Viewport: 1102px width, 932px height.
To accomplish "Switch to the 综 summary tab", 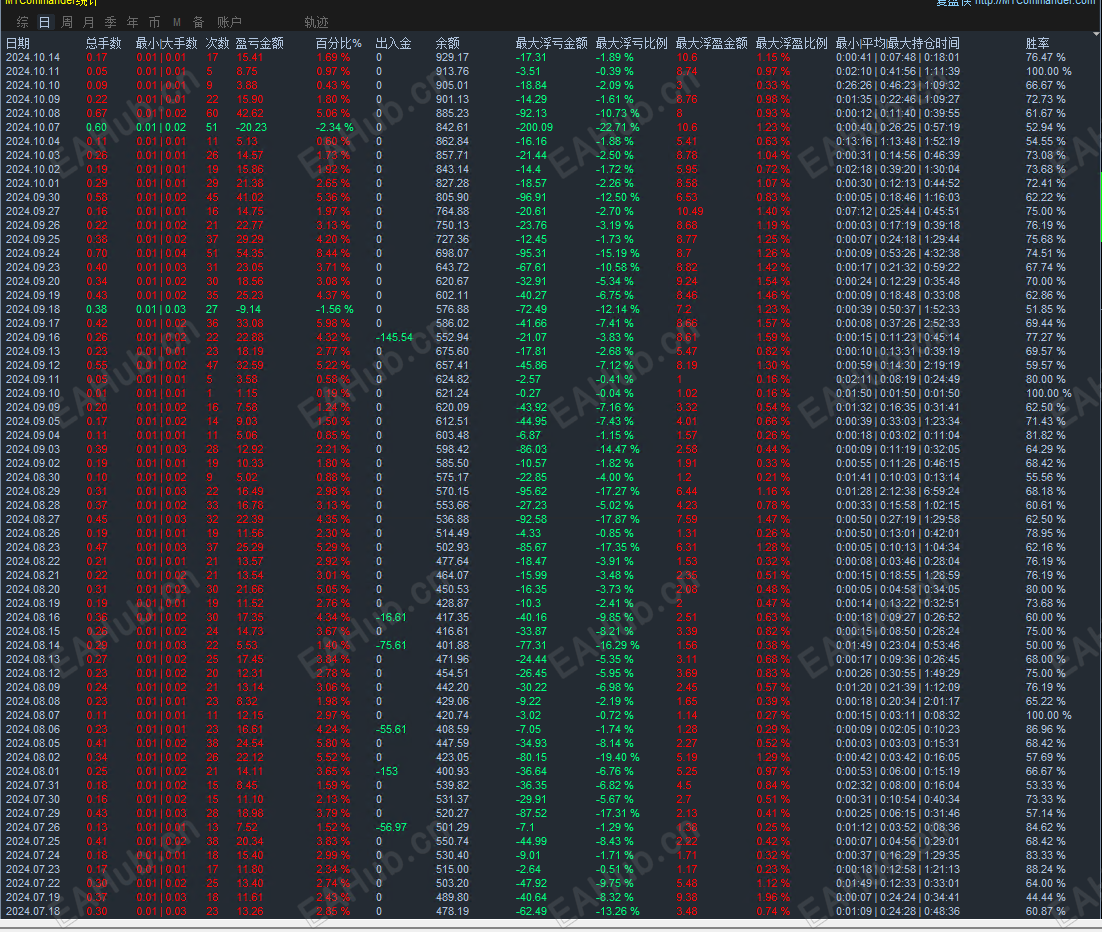I will coord(22,22).
